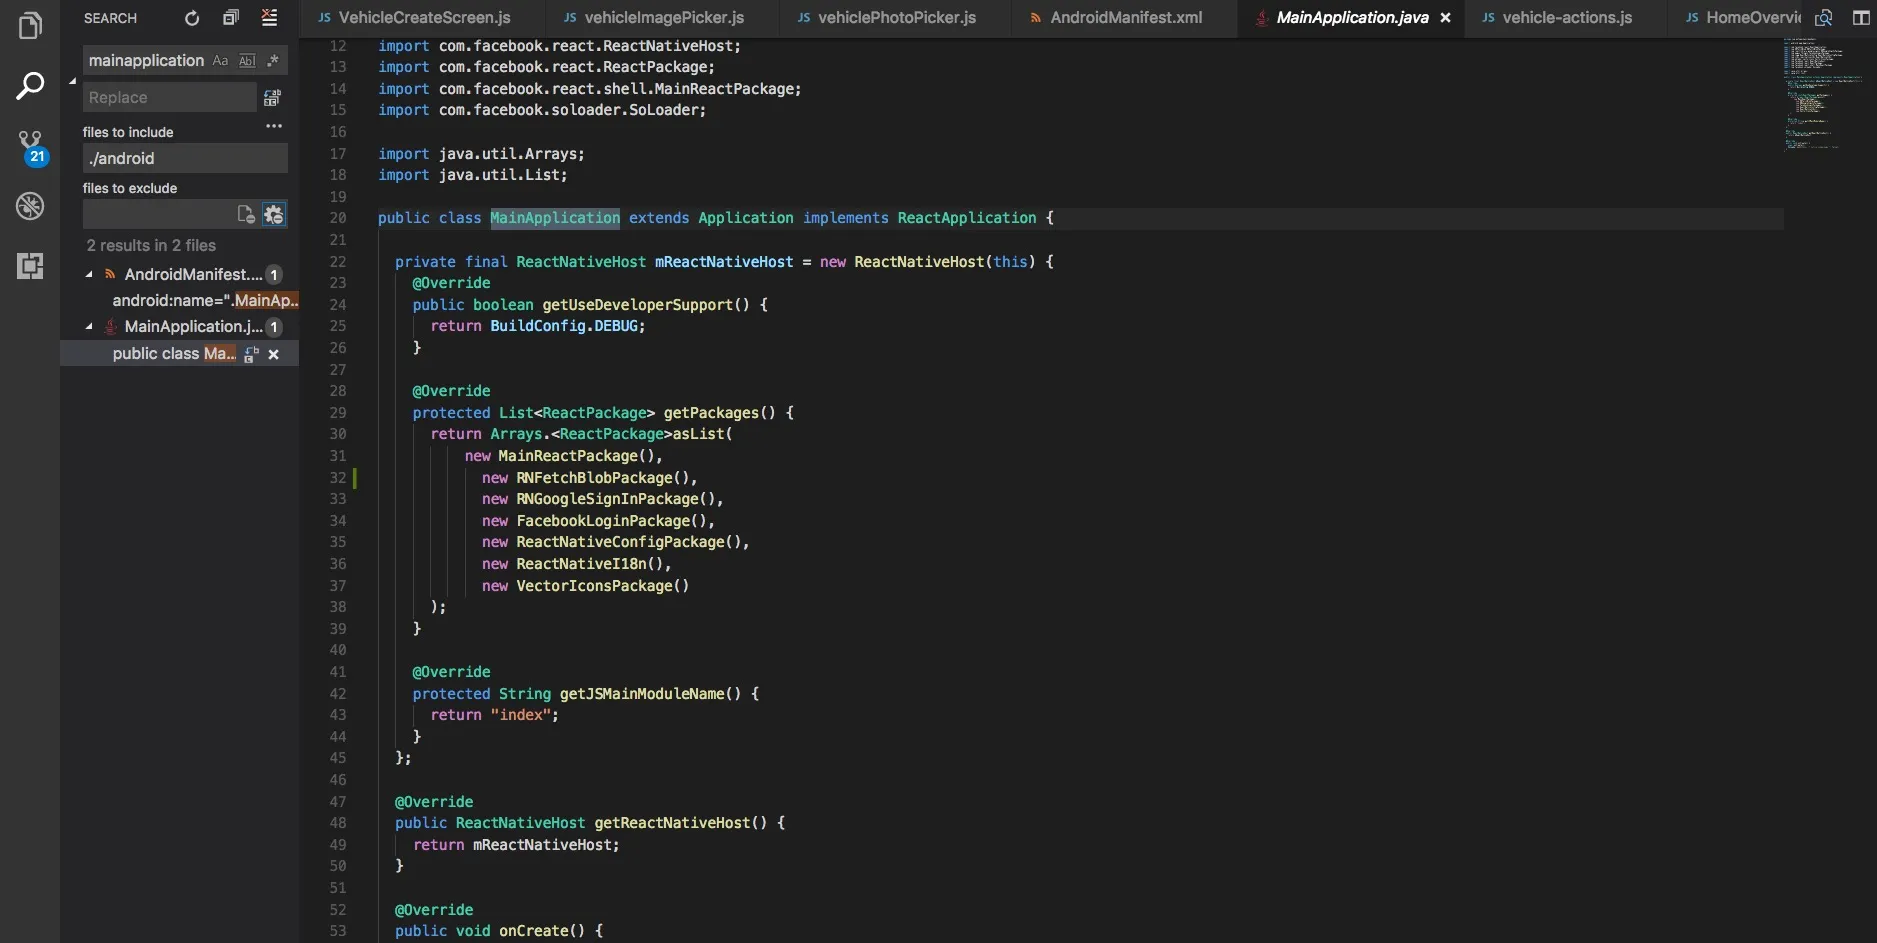The image size is (1877, 943).
Task: Click the '2 results in 2 files' summary
Action: [x=151, y=246]
